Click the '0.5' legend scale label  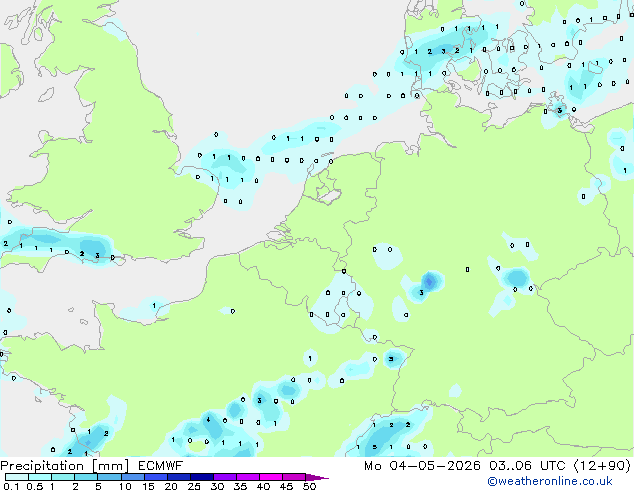pyautogui.click(x=35, y=486)
